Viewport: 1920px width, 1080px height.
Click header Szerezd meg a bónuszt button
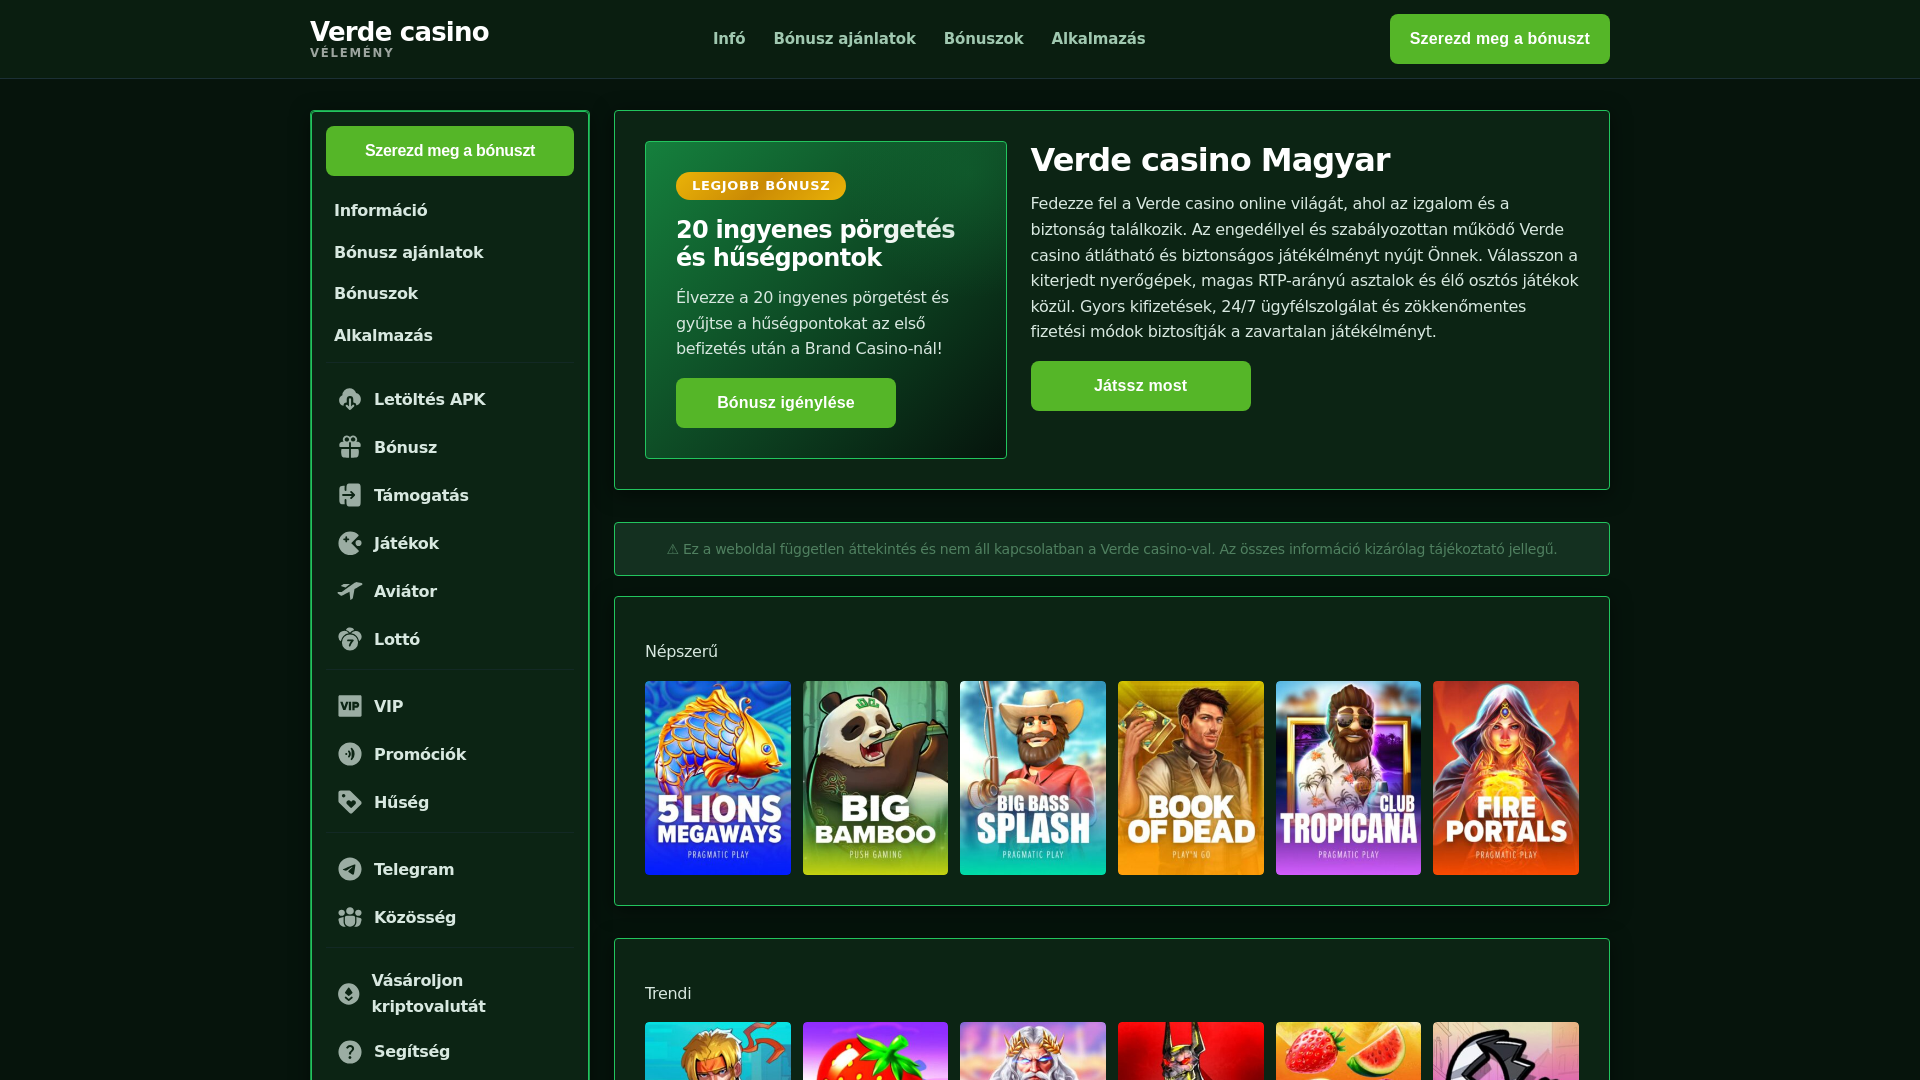click(x=1499, y=39)
